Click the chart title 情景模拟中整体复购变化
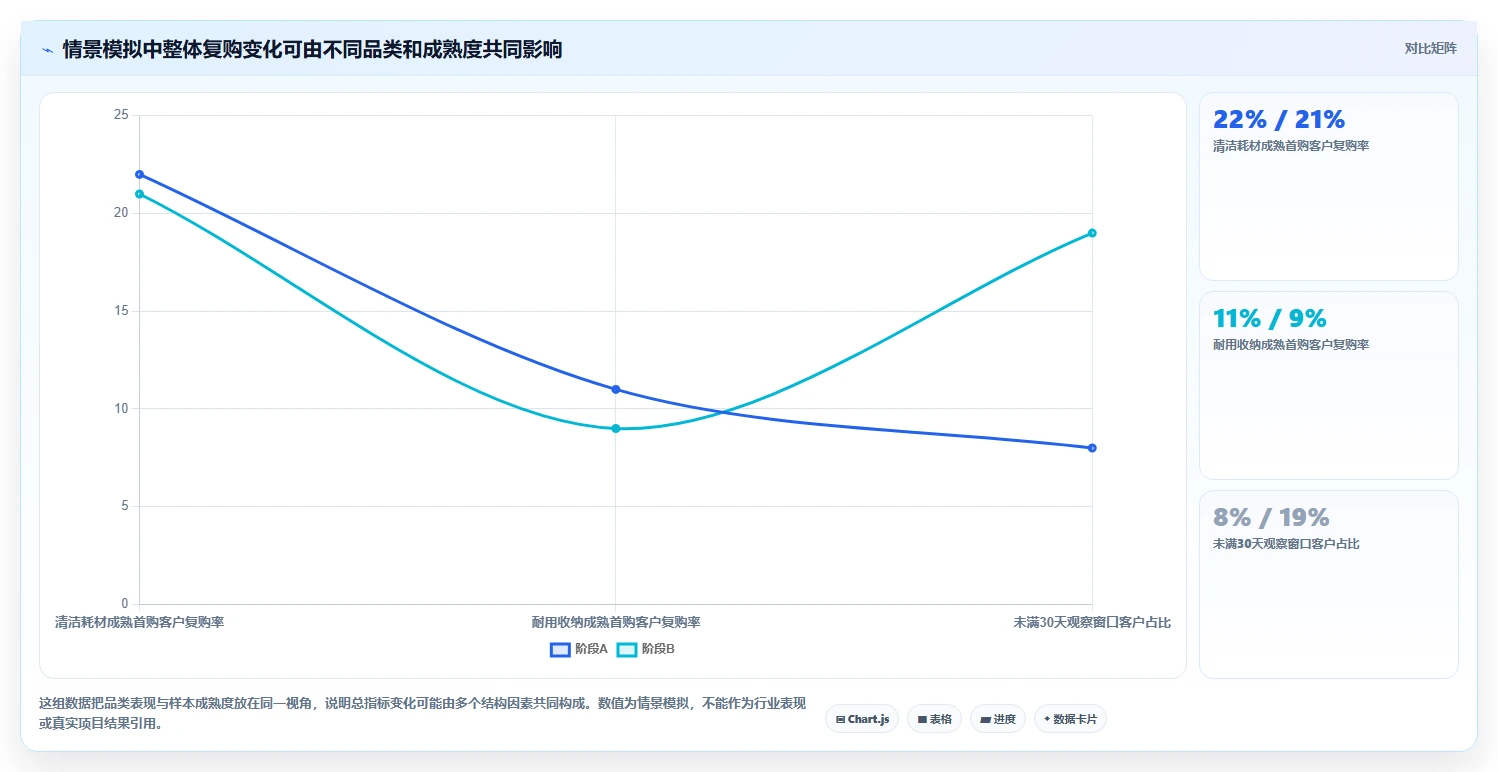Screen dimensions: 1498x772 (312, 50)
